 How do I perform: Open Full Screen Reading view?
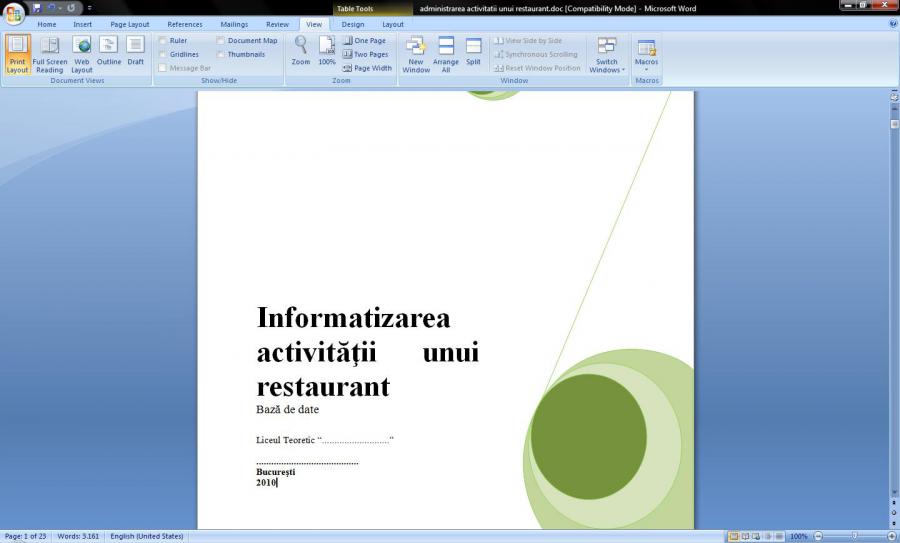pos(49,54)
